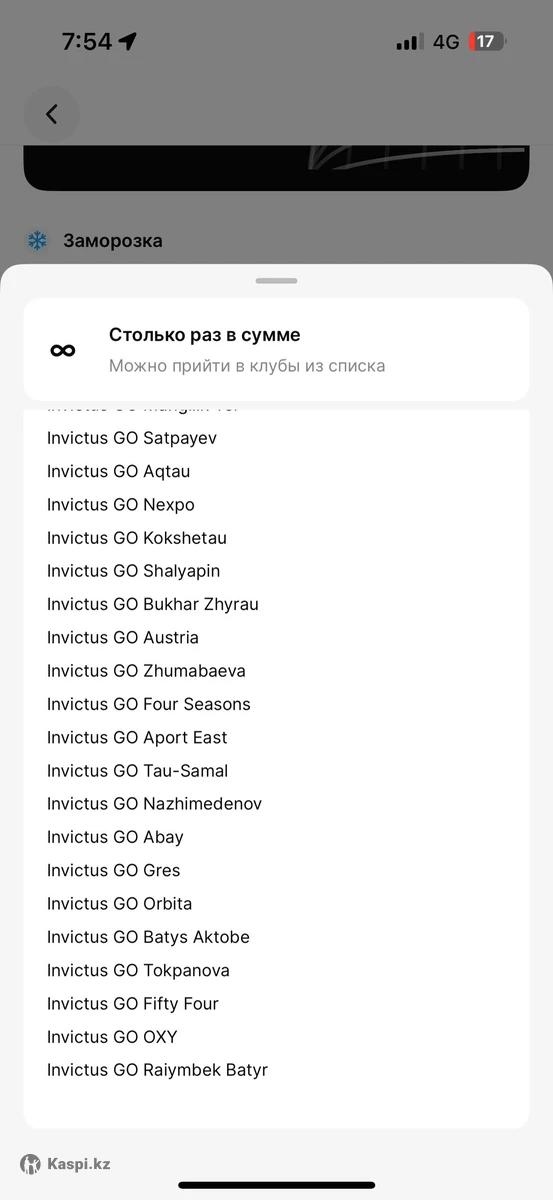553x1200 pixels.
Task: Select Invictus GO Aqtau club
Action: pos(118,471)
